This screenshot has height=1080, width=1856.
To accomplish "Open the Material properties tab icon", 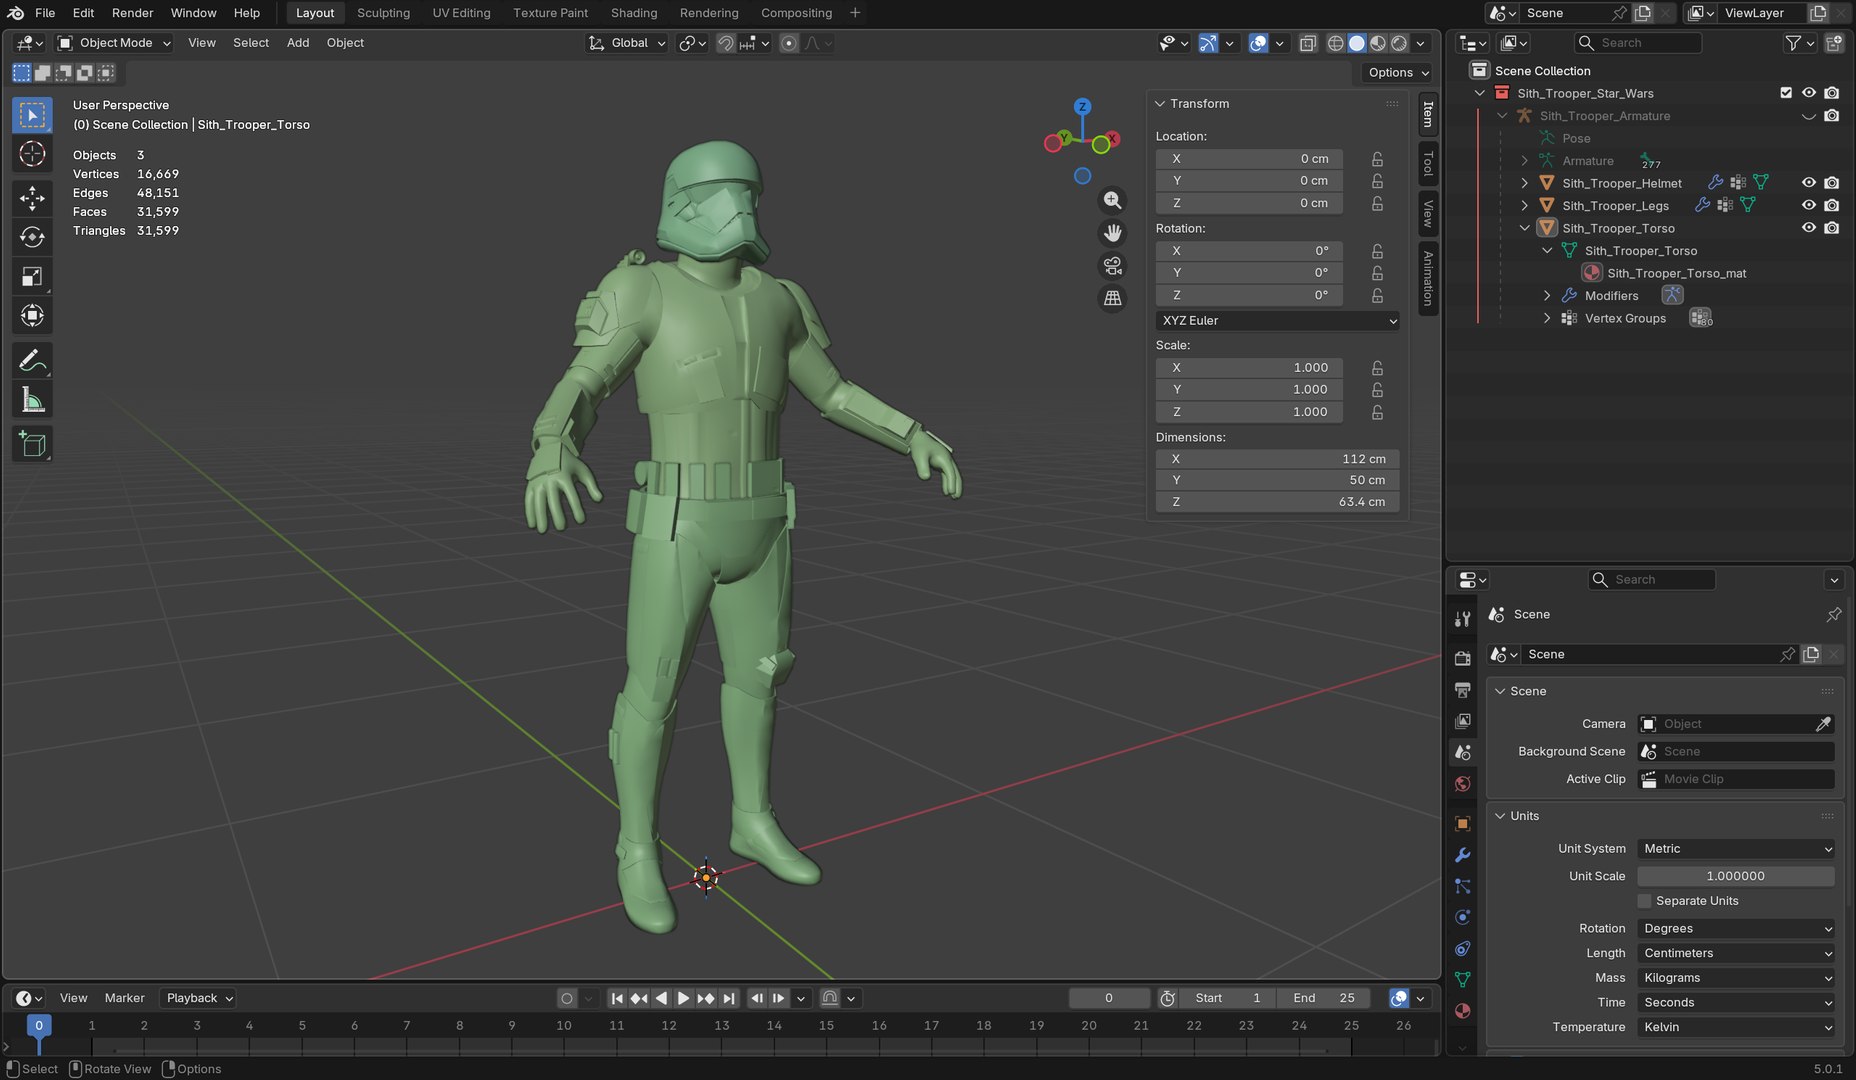I will tap(1462, 1010).
